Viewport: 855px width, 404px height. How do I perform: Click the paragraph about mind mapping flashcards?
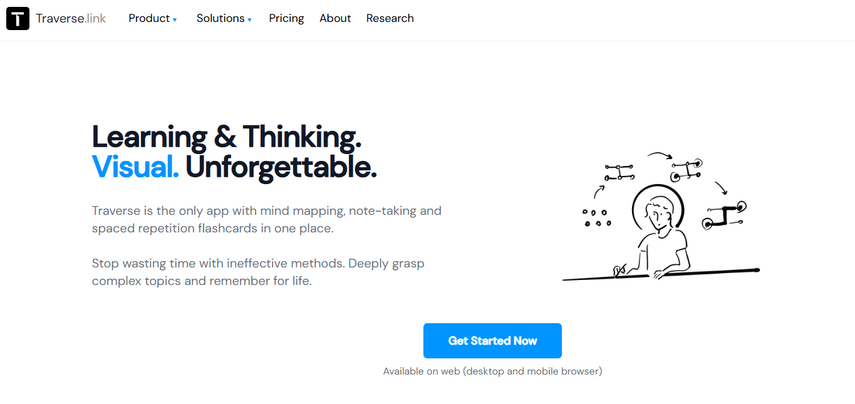click(267, 220)
